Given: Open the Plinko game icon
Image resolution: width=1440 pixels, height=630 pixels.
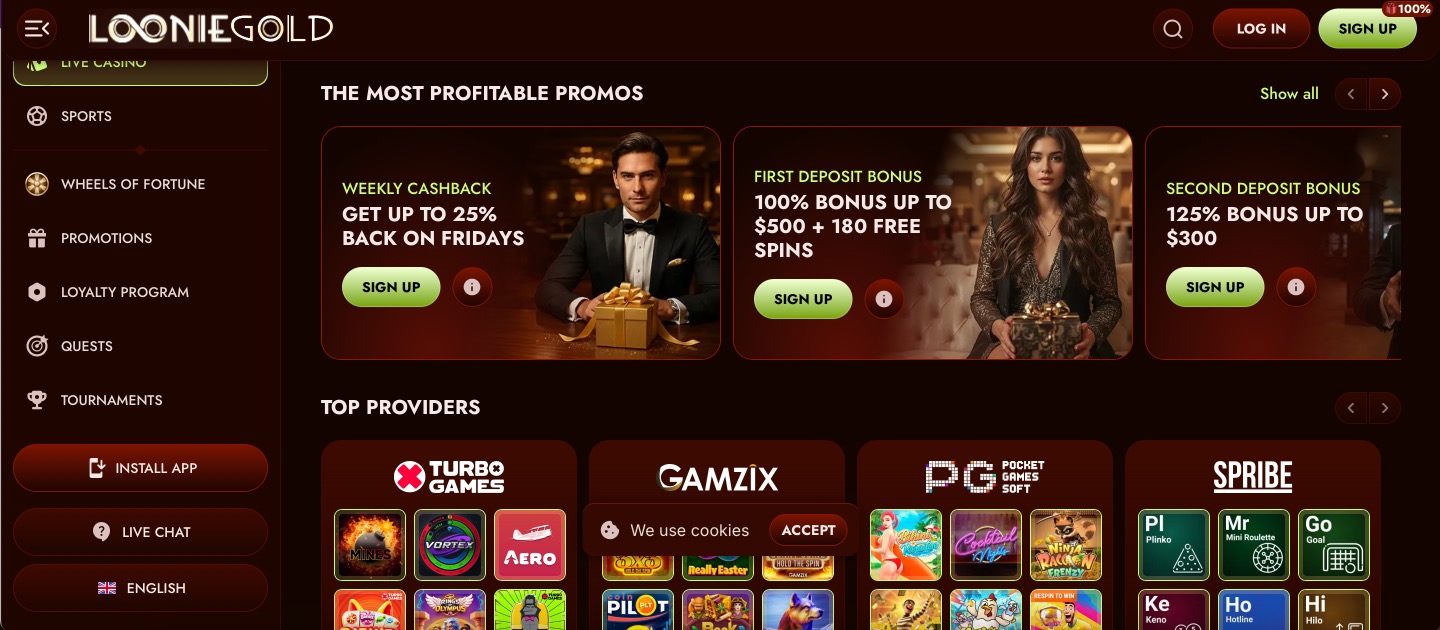Looking at the screenshot, I should click(1174, 545).
